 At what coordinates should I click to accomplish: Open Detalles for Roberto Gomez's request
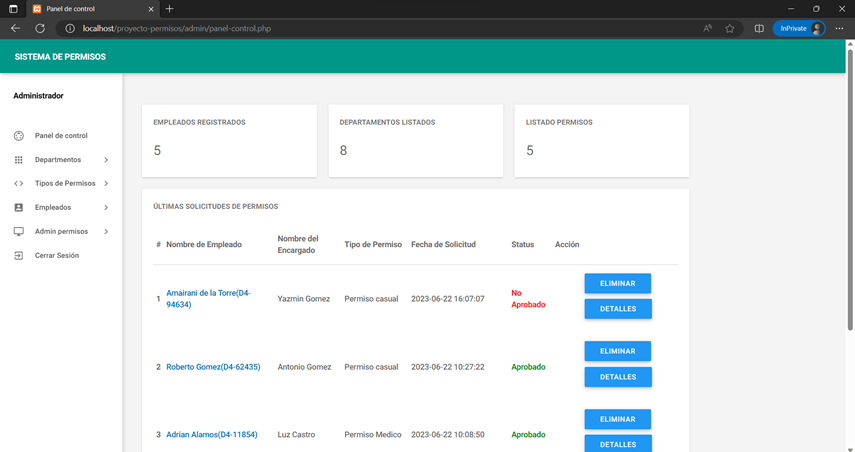click(x=617, y=377)
